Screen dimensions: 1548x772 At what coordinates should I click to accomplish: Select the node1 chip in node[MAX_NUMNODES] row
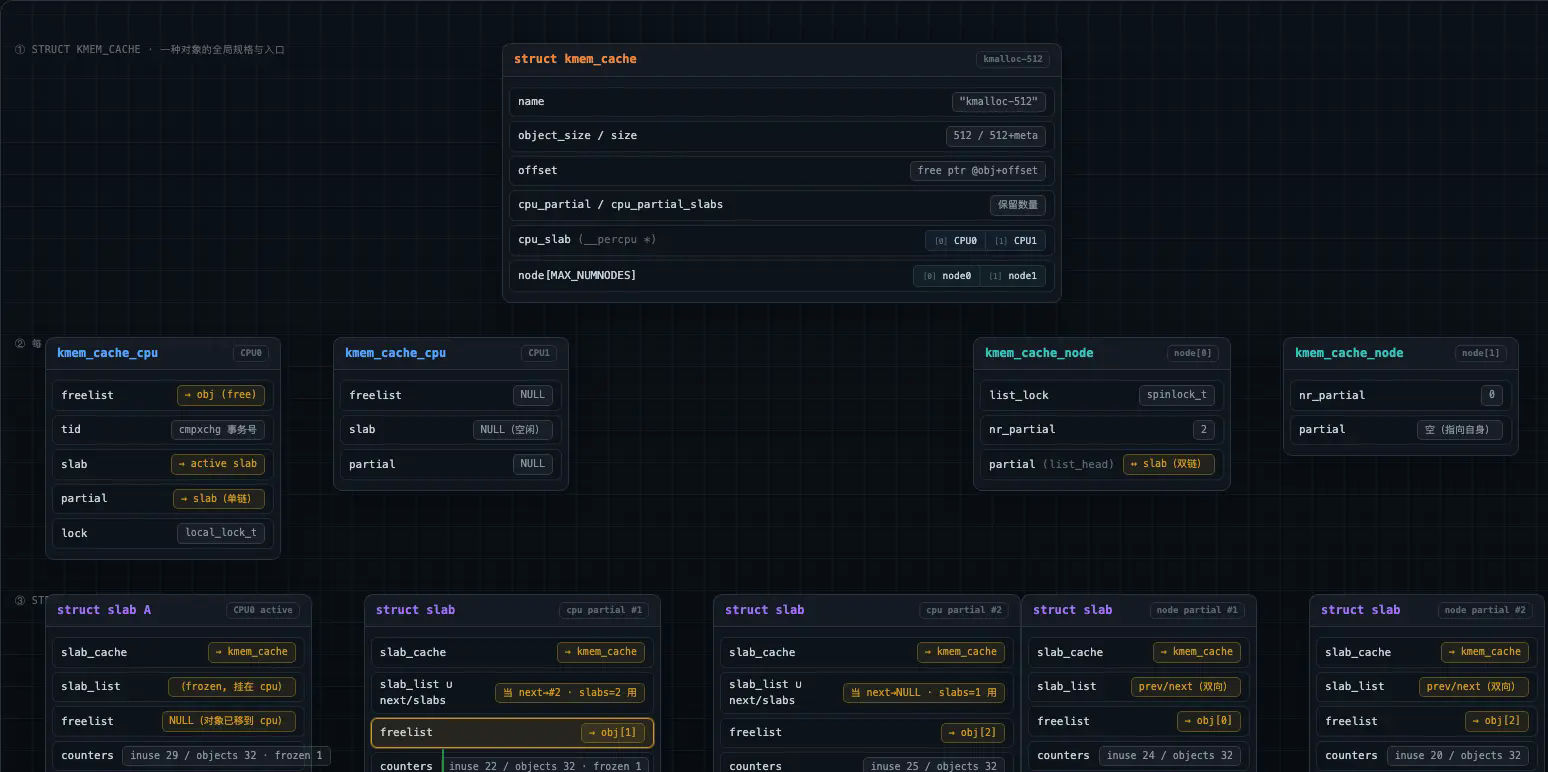point(1013,276)
